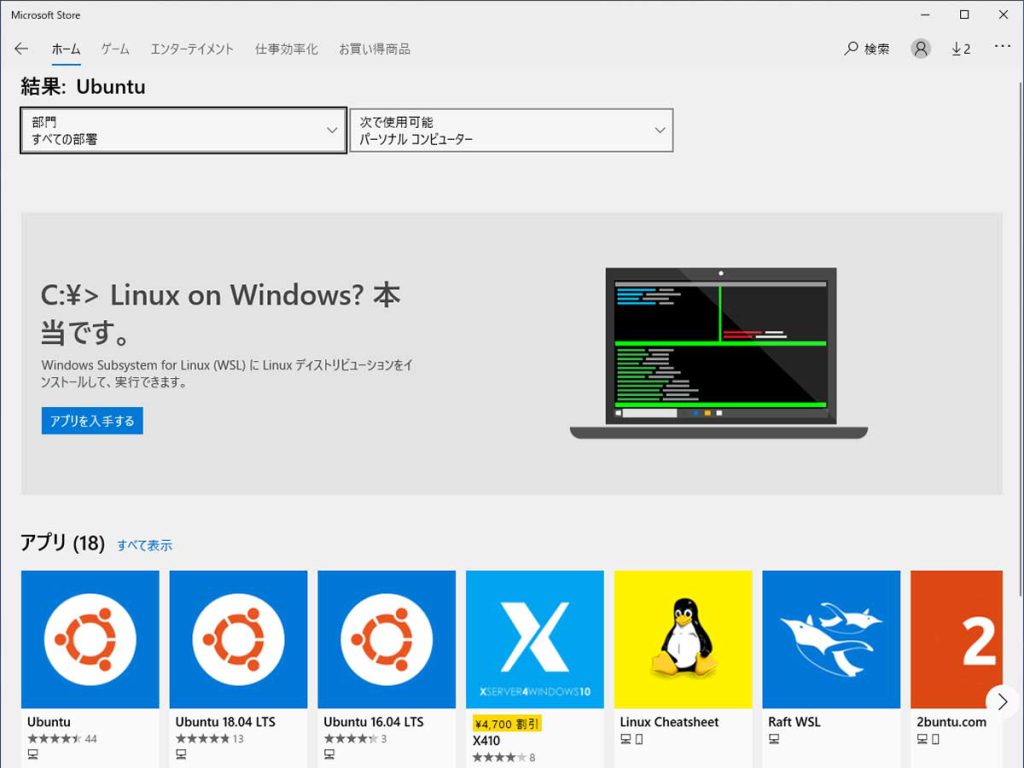Click the Ubuntu 18.04 LTS title text

click(225, 722)
